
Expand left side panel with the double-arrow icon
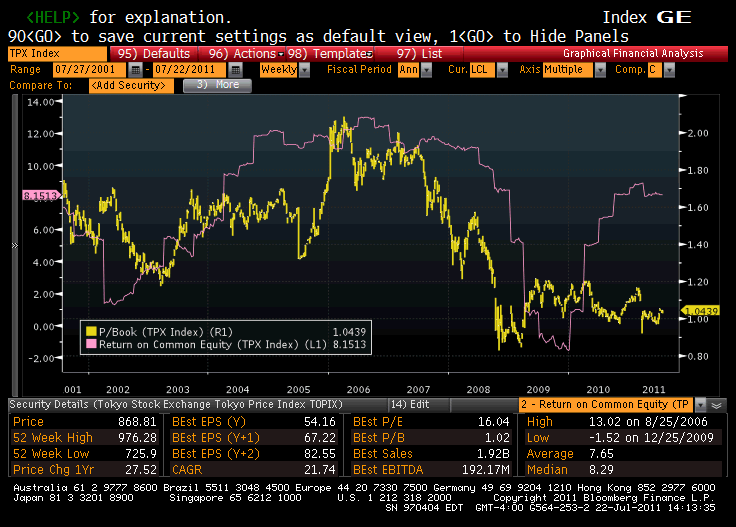point(15,245)
